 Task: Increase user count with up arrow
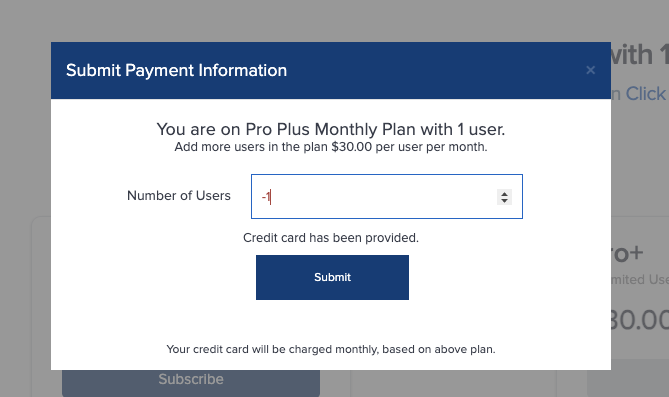tap(504, 194)
